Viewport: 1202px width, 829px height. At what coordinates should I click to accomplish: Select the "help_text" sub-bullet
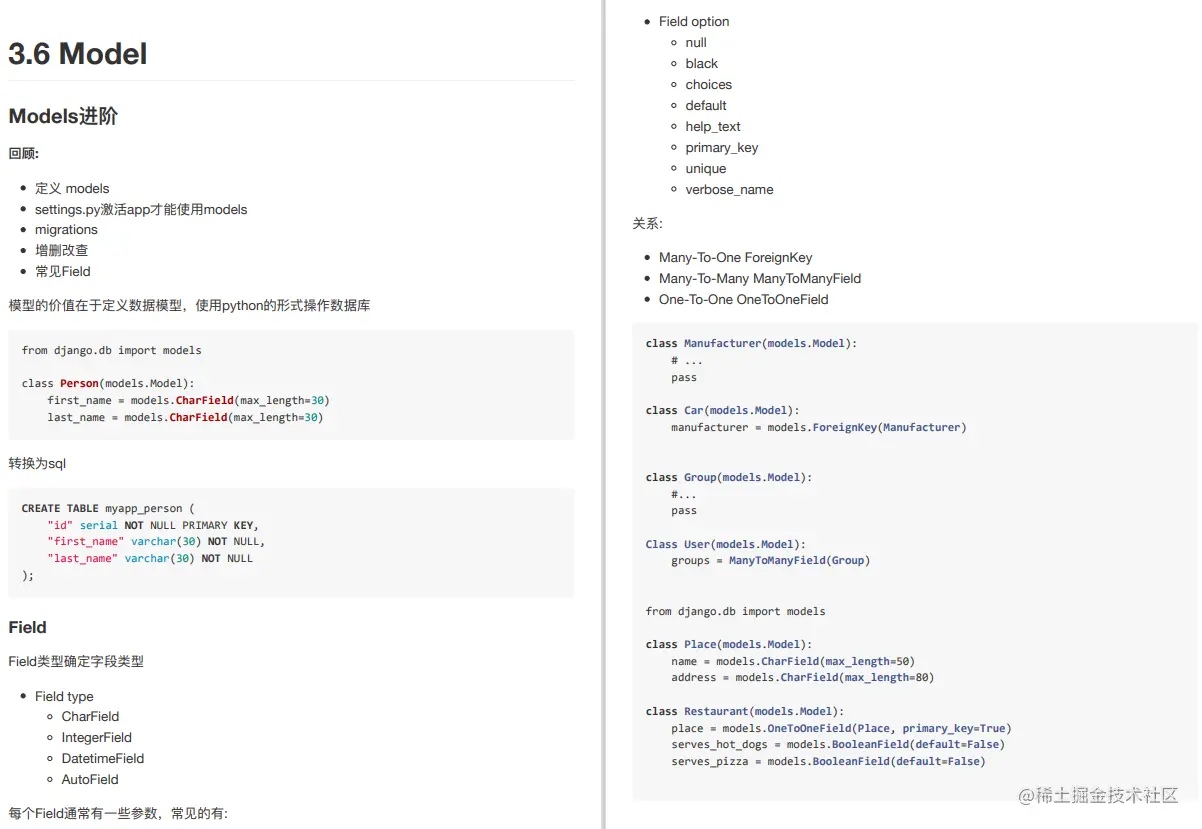point(713,126)
